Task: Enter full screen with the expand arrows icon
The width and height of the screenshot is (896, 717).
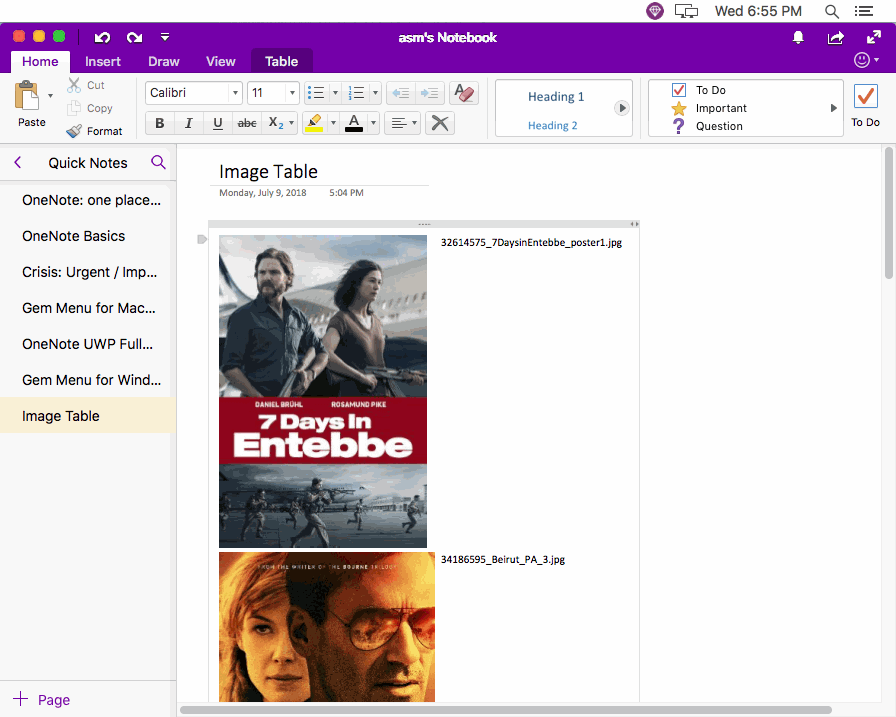Action: tap(874, 38)
